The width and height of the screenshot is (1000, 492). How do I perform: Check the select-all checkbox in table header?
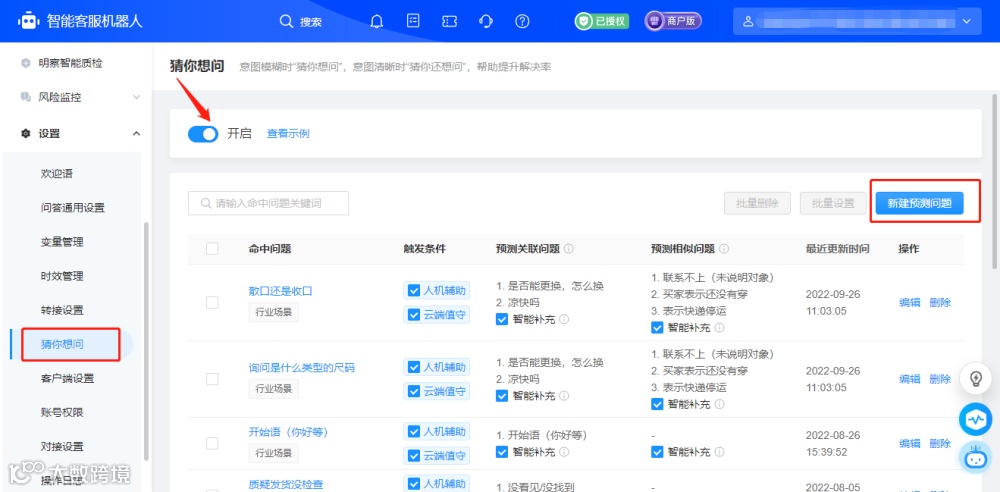[x=212, y=249]
